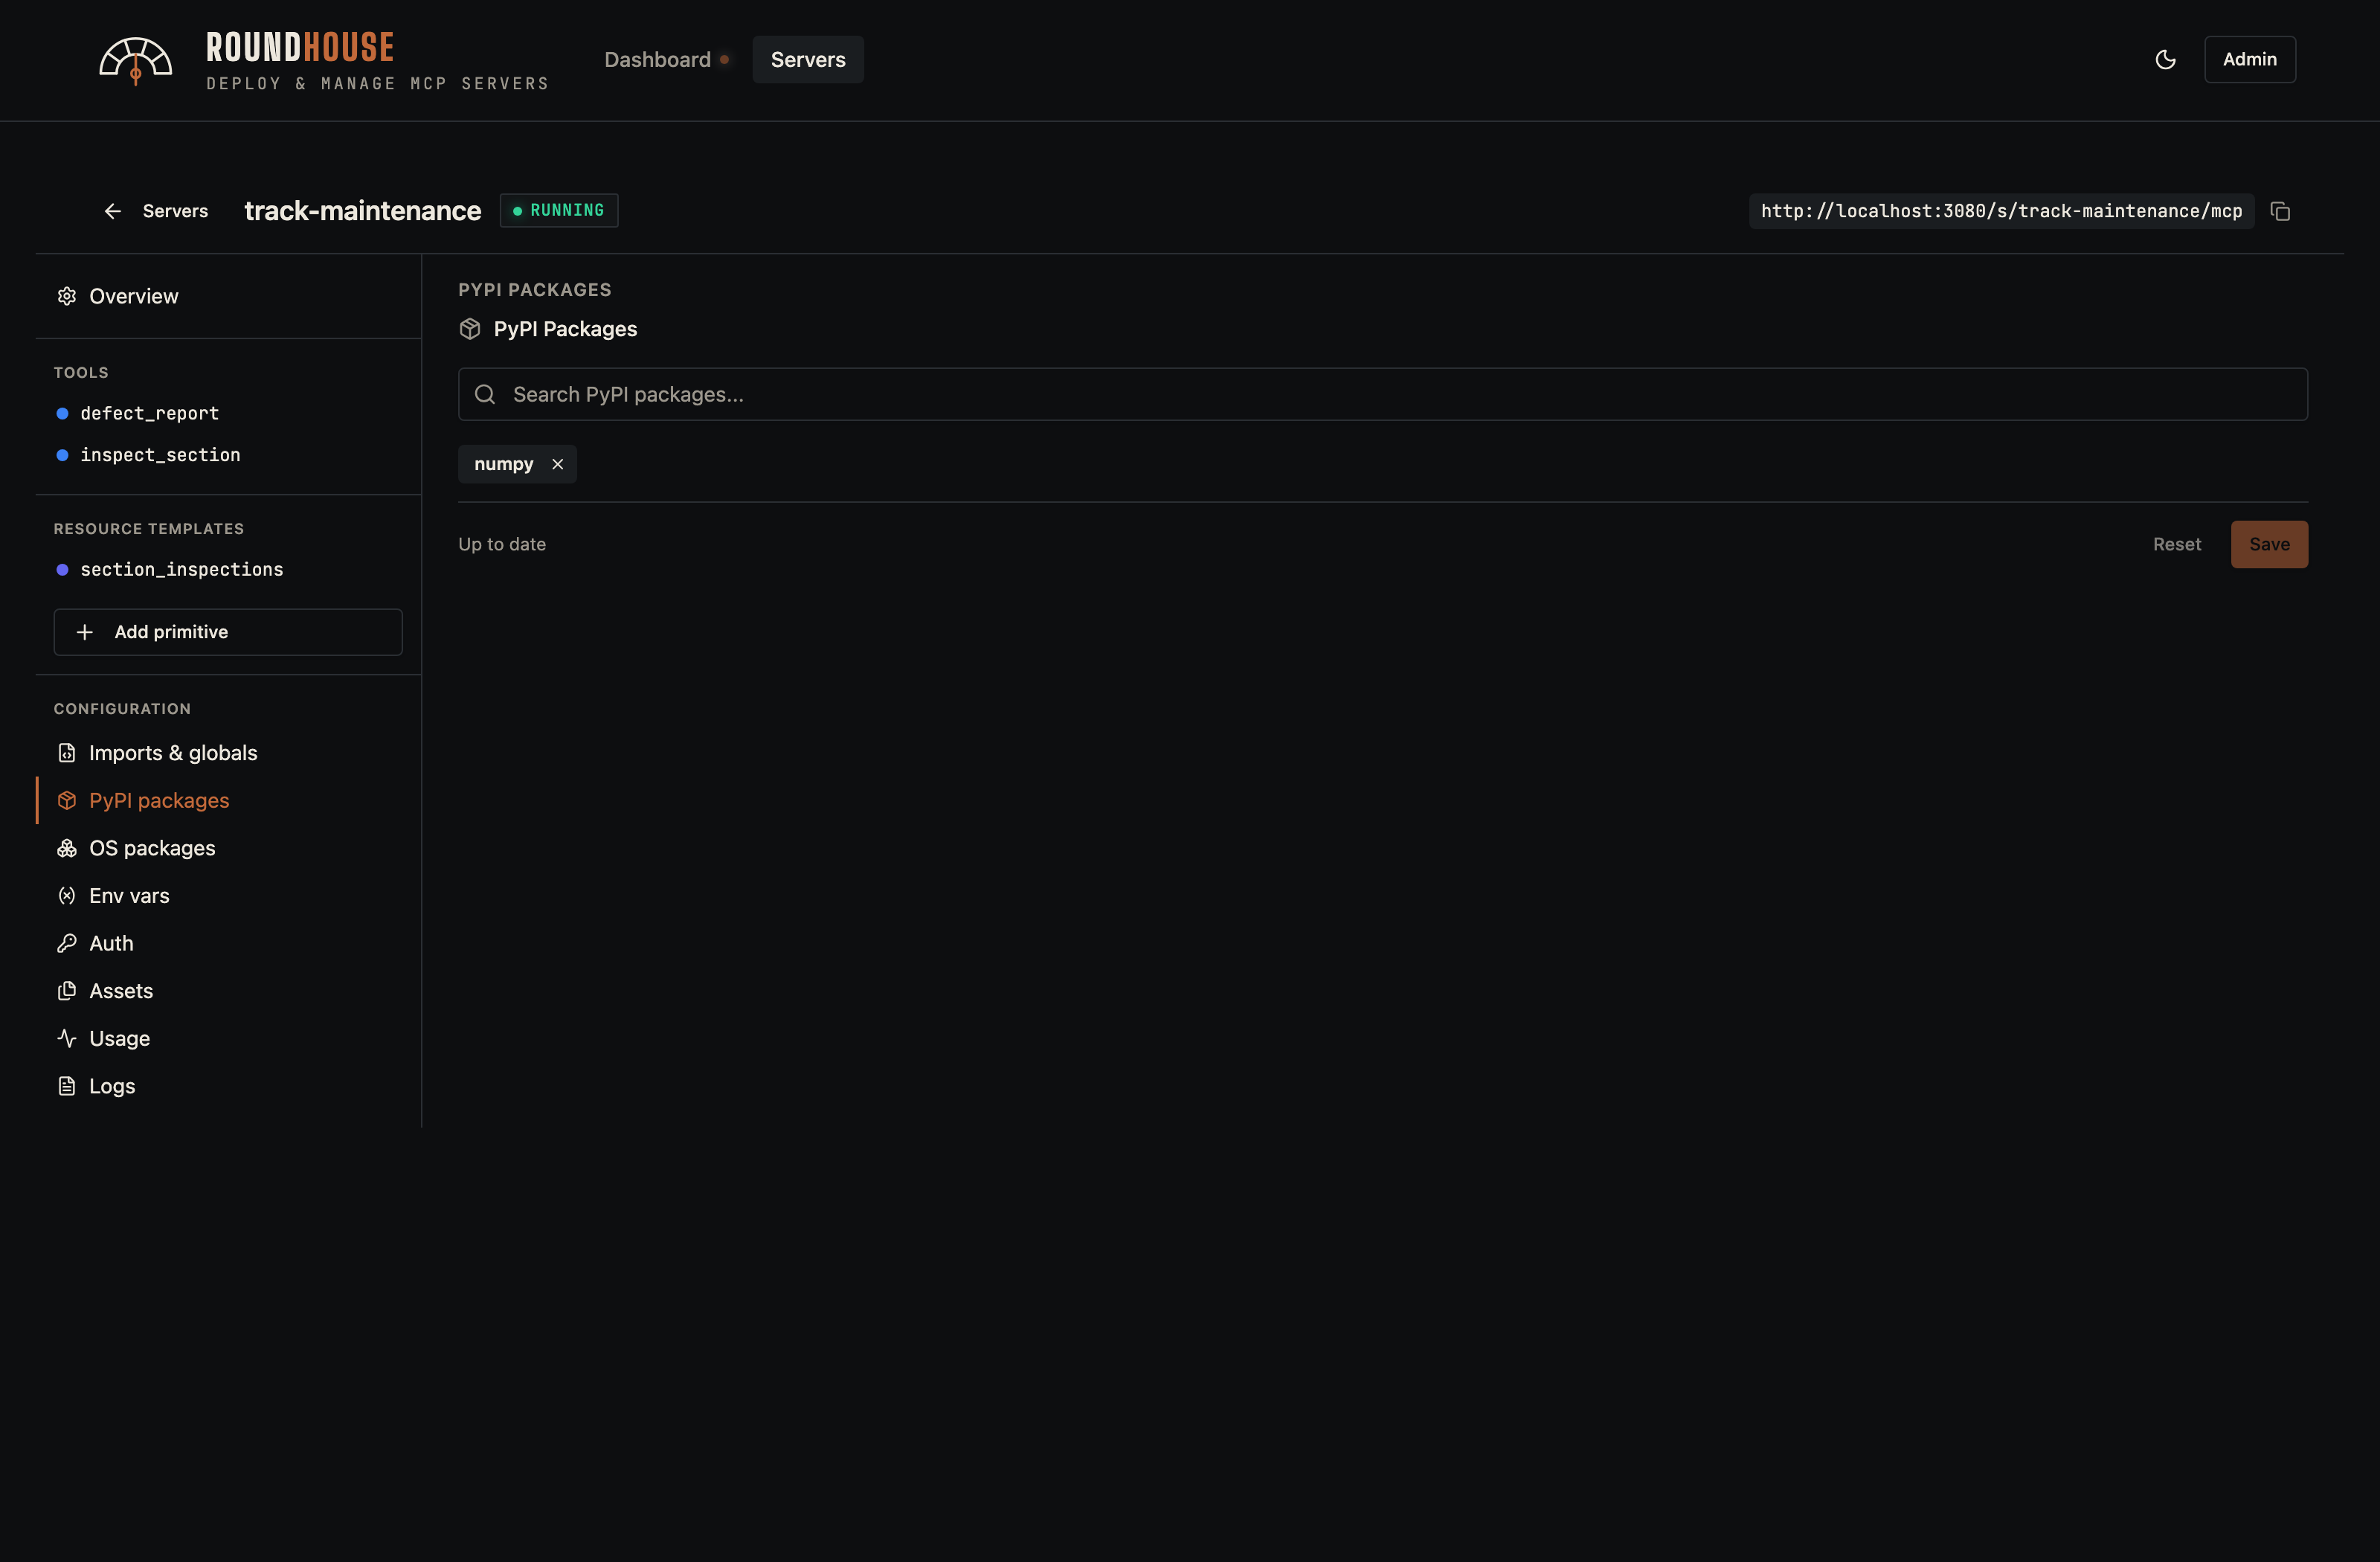
Task: Click the Overview gear icon
Action: (67, 296)
